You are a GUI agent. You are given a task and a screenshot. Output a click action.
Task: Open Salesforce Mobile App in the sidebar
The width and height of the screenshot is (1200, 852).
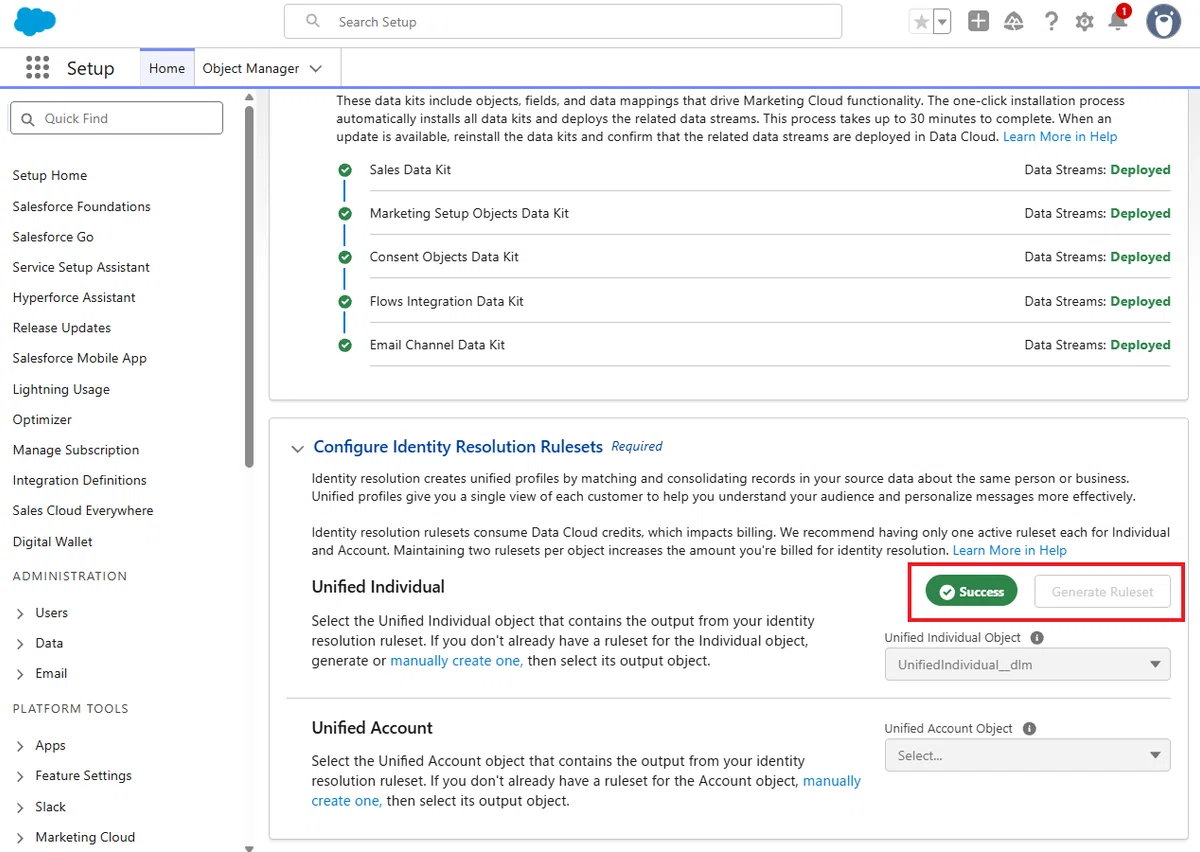pos(80,358)
